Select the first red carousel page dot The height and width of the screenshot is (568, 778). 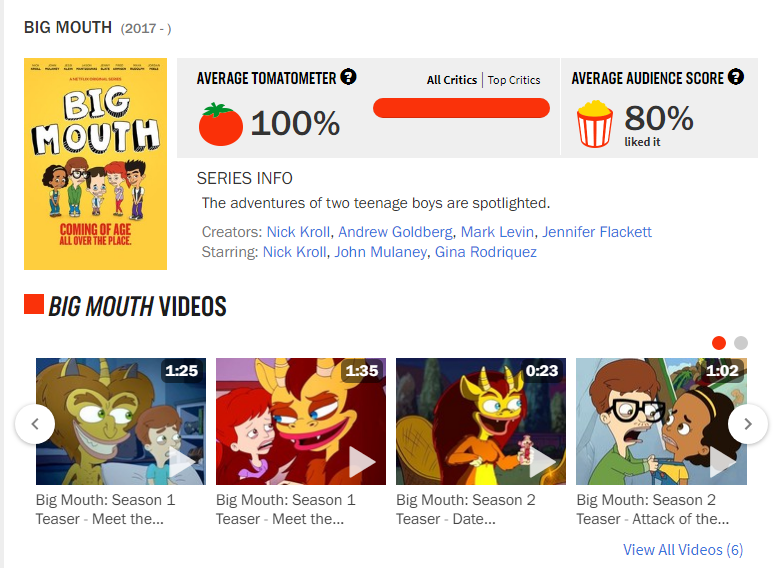719,343
